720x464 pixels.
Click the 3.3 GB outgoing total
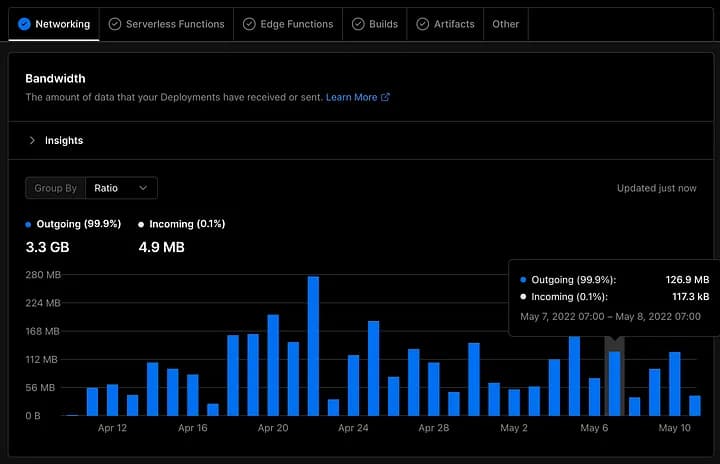[47, 247]
